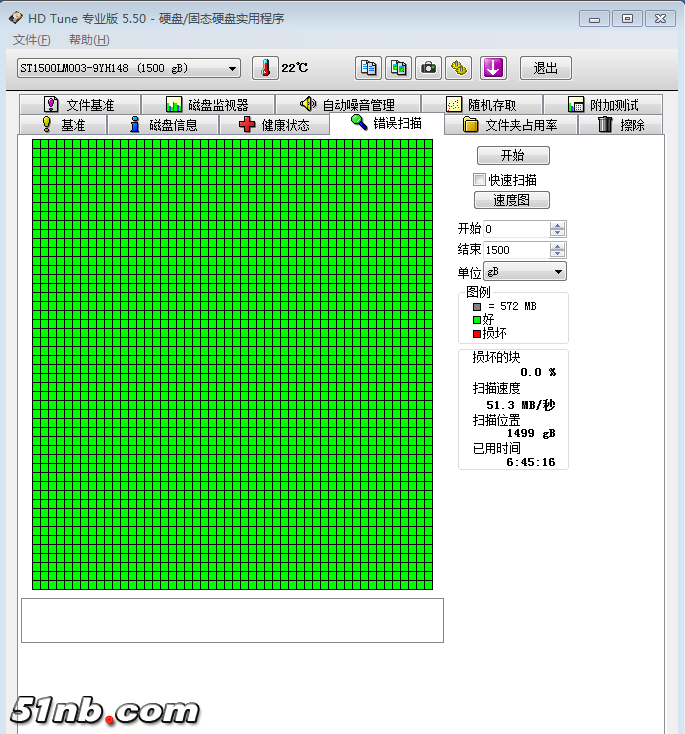Click the purple down-arrow minimize-to-tray icon
The width and height of the screenshot is (685, 734).
493,68
